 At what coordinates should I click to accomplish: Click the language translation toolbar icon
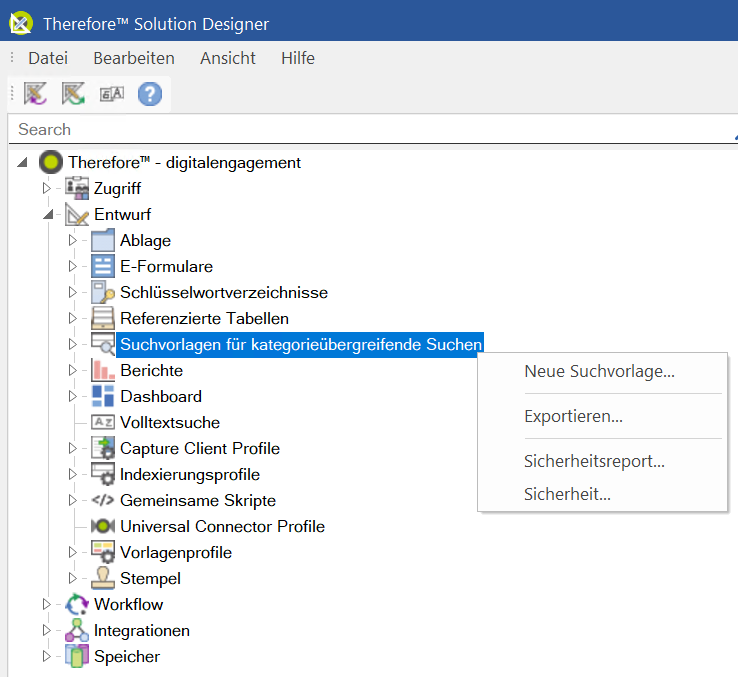pyautogui.click(x=112, y=94)
